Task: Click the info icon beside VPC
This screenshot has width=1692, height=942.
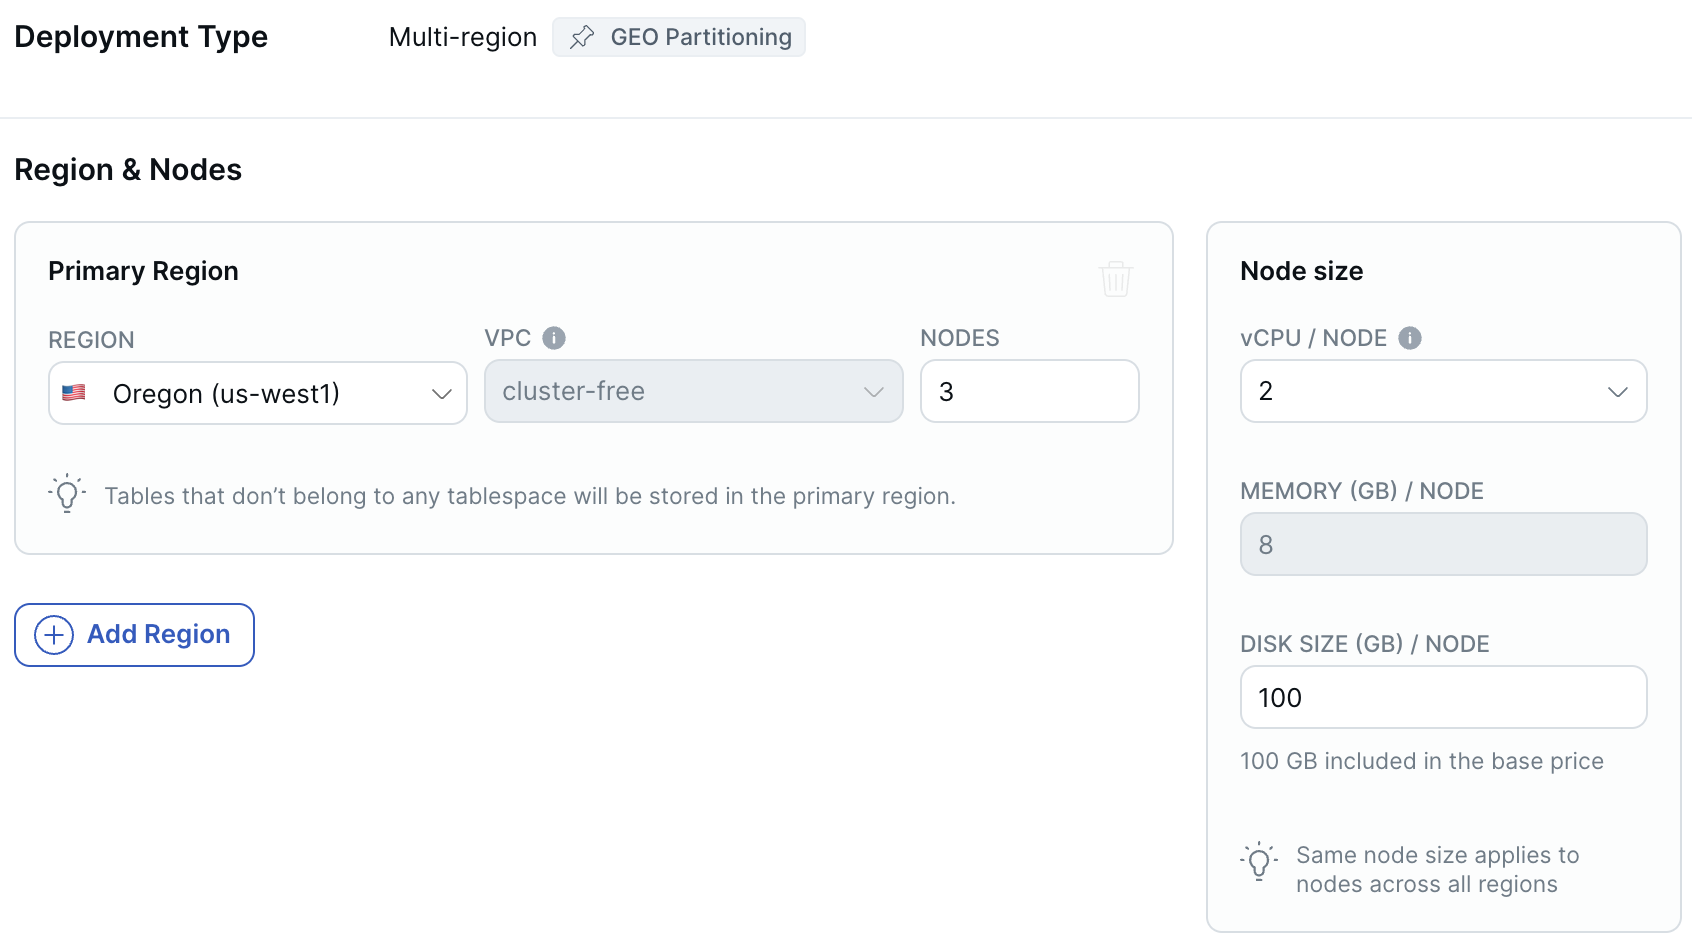Action: pyautogui.click(x=554, y=338)
